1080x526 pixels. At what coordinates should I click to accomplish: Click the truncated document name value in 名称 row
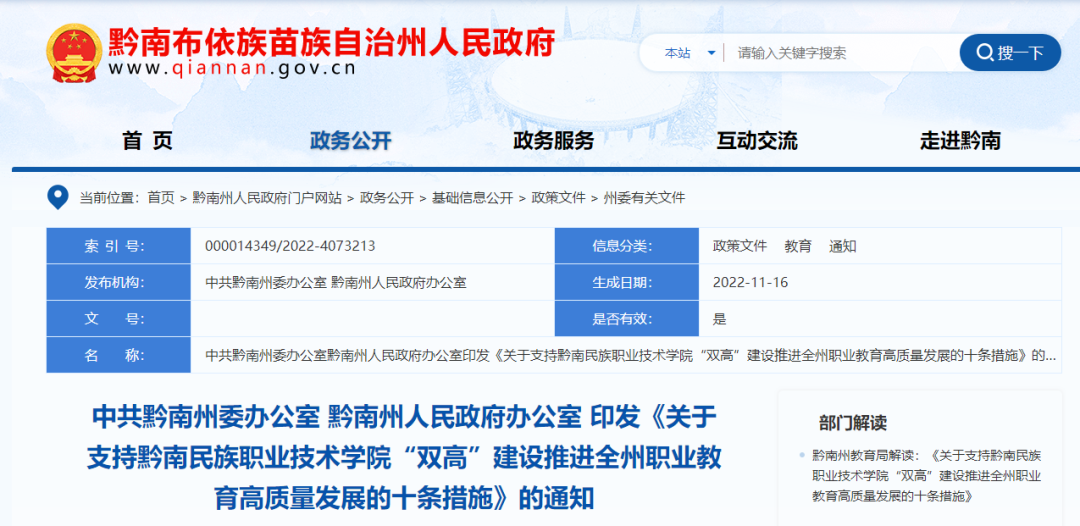[x=630, y=356]
